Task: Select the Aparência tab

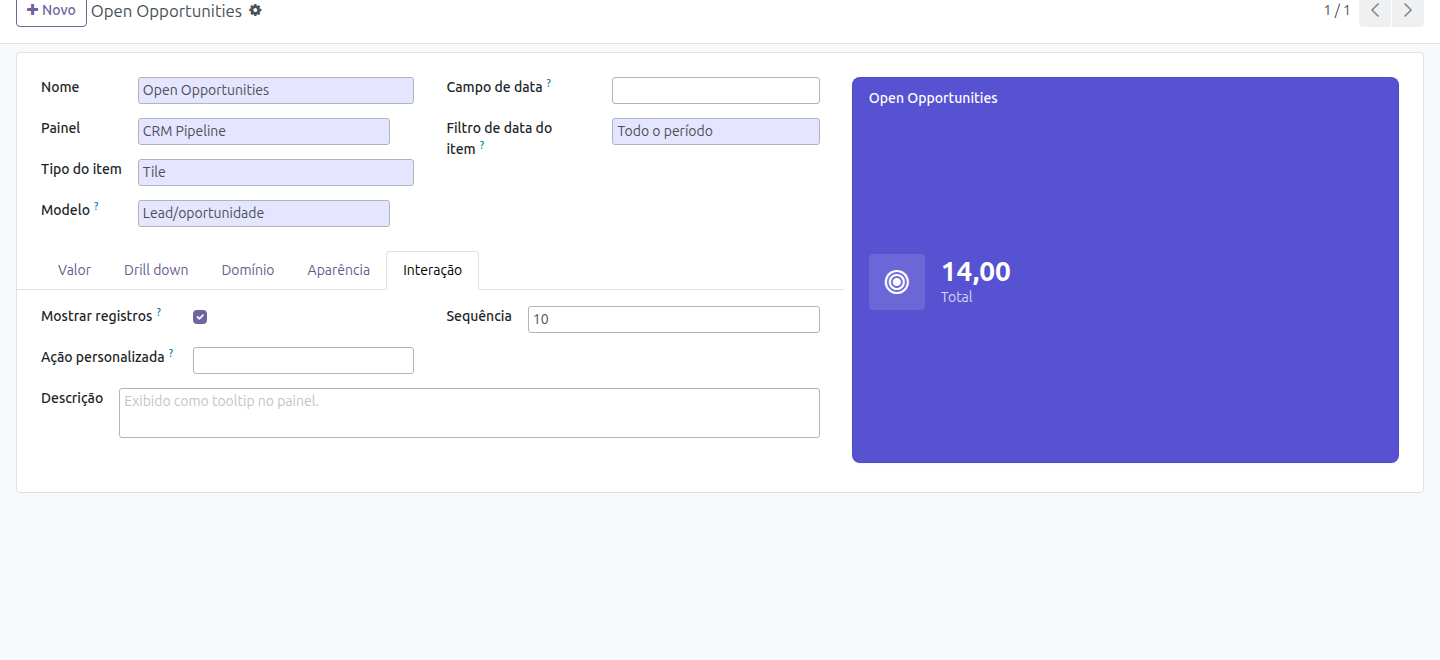Action: coord(339,270)
